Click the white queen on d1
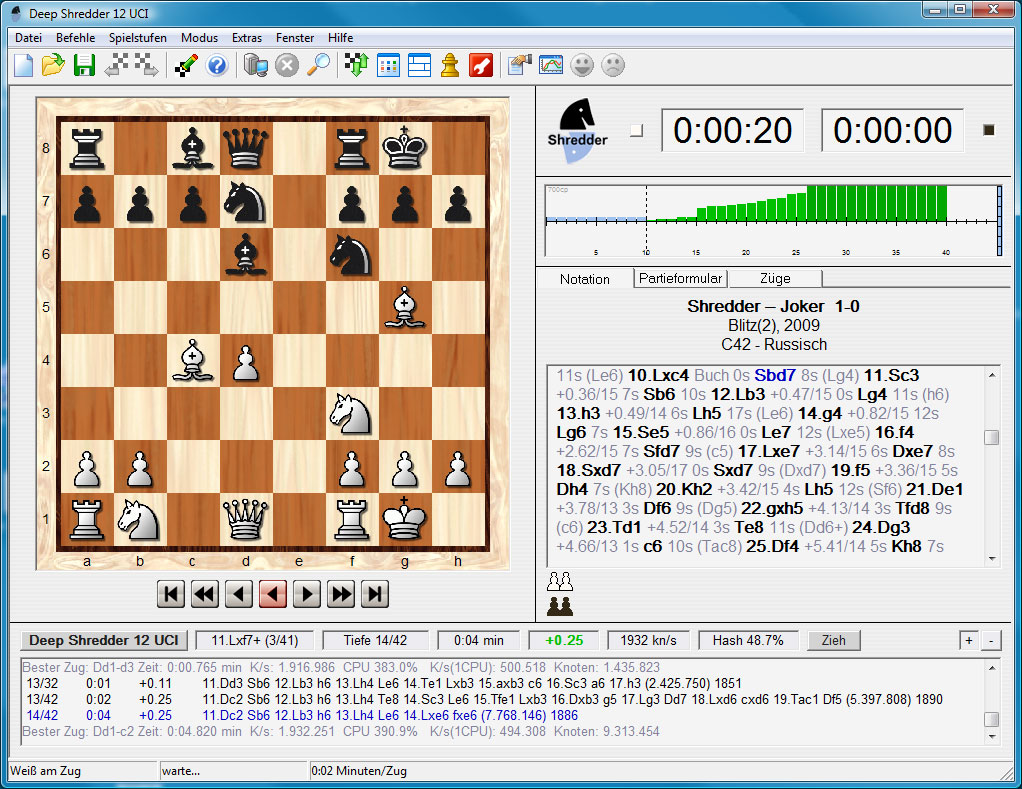 point(246,519)
